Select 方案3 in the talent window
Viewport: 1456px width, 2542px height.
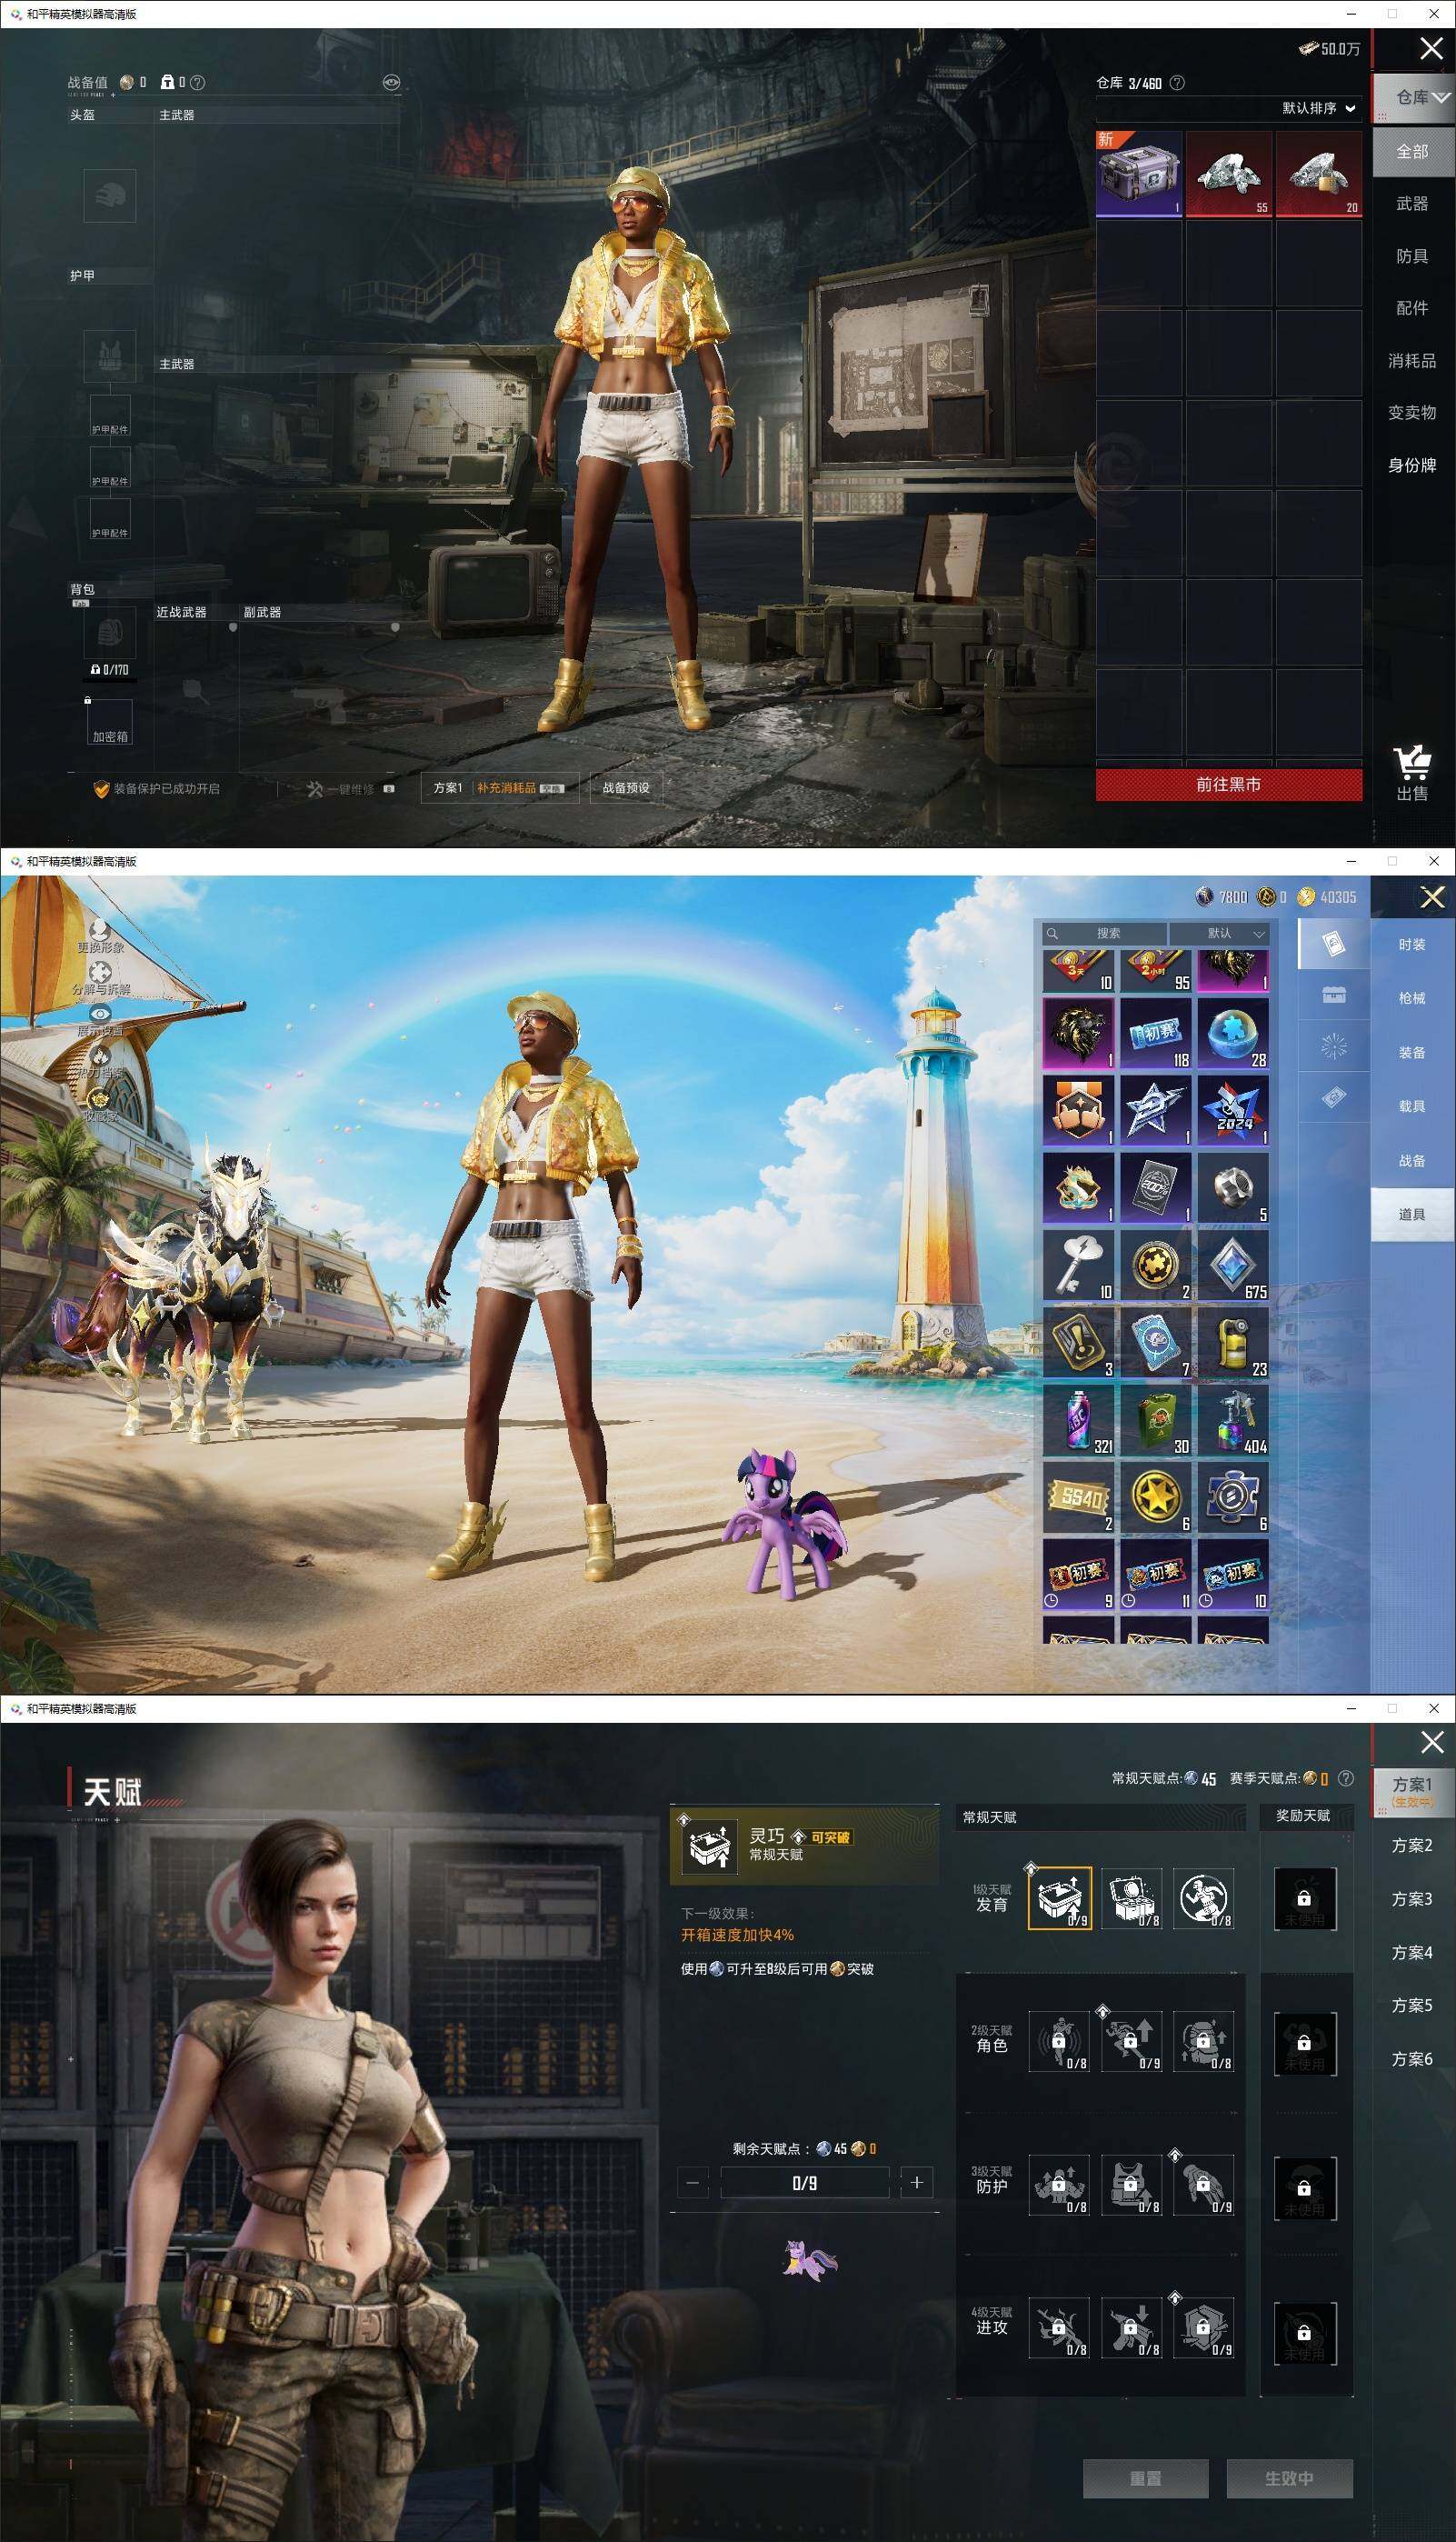[x=1412, y=1898]
